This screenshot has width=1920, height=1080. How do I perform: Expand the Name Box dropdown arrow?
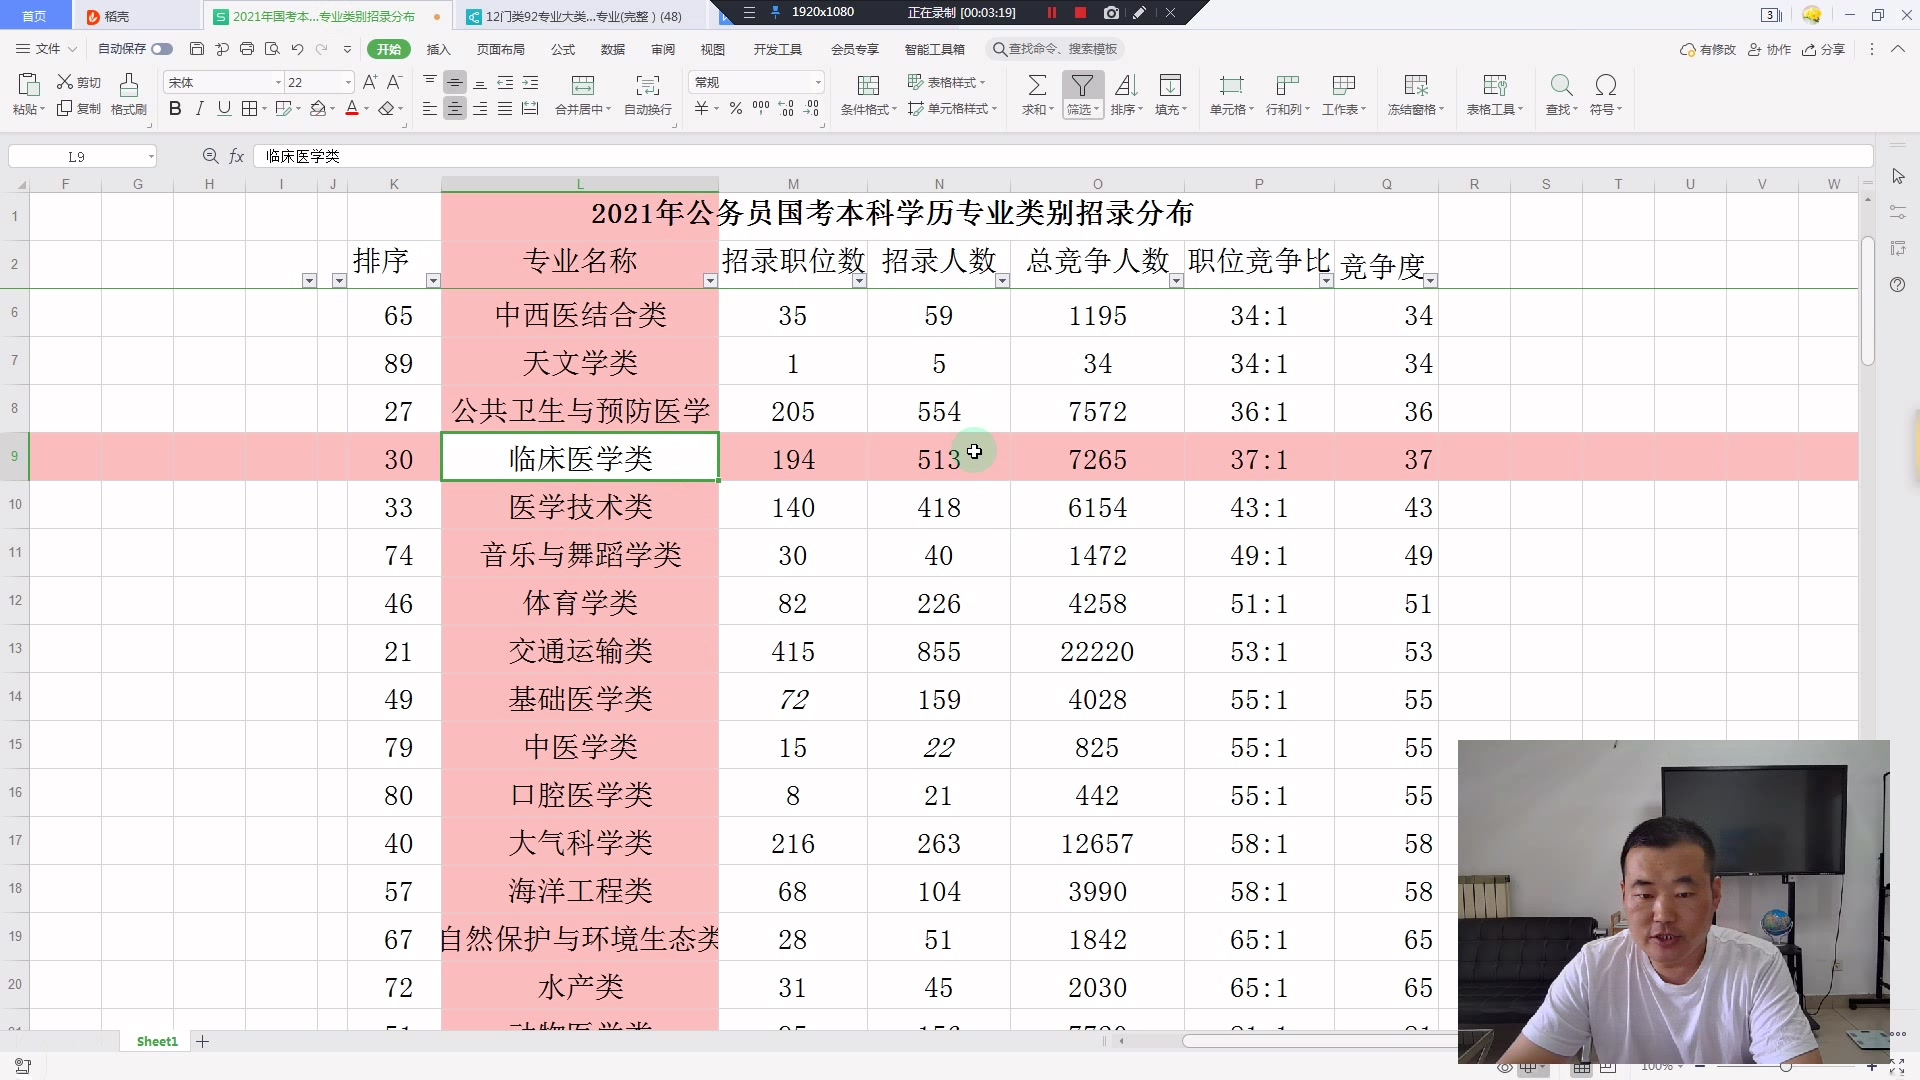(x=151, y=156)
